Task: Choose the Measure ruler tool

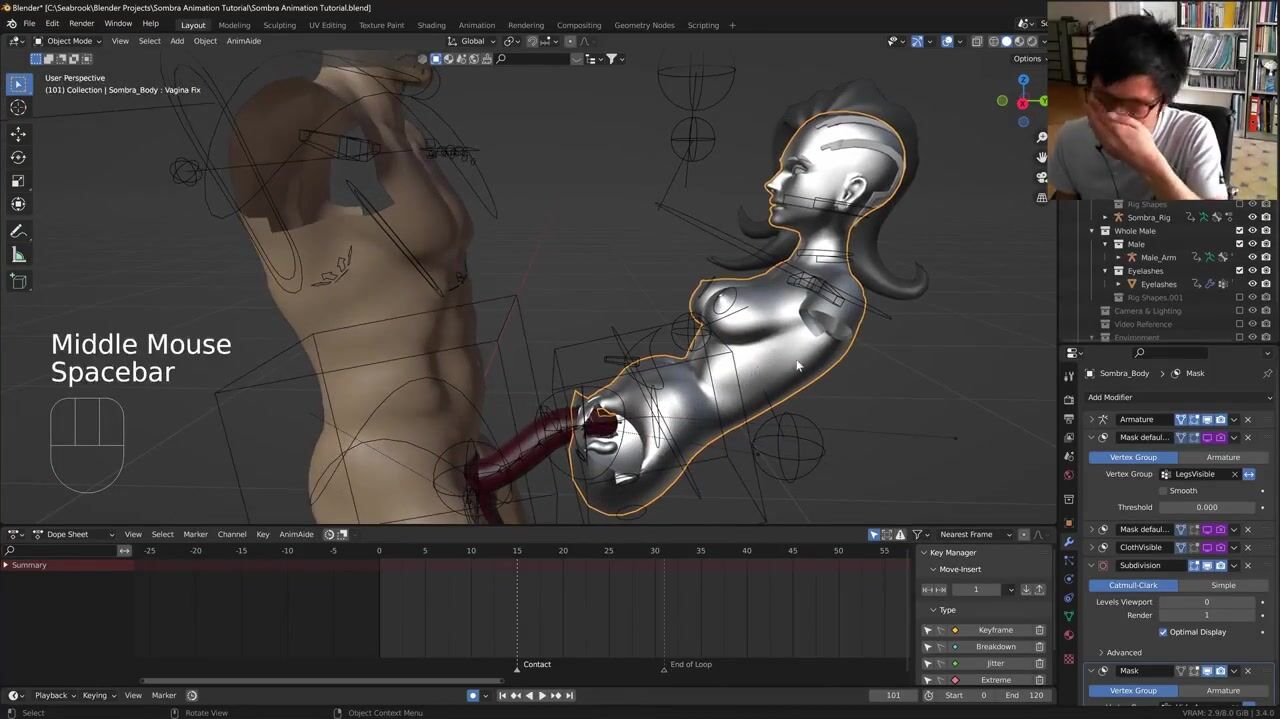Action: [x=18, y=256]
